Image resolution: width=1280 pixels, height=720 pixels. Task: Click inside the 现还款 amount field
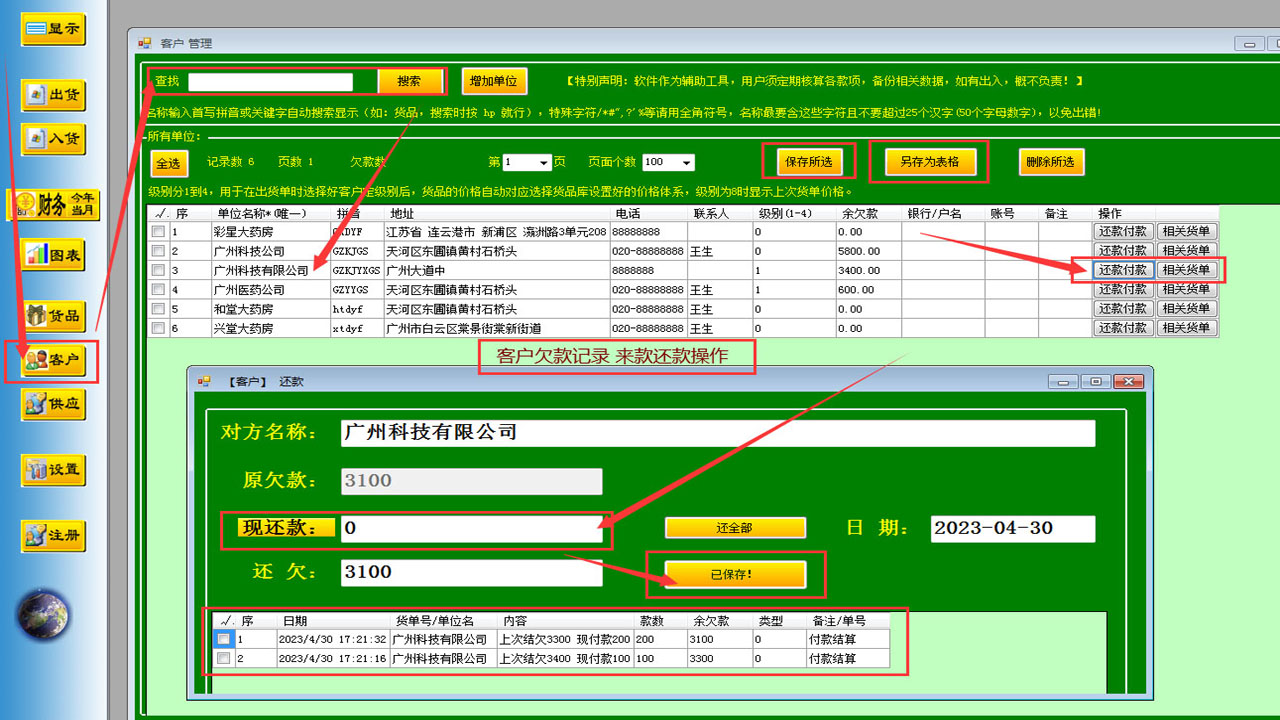[x=470, y=528]
